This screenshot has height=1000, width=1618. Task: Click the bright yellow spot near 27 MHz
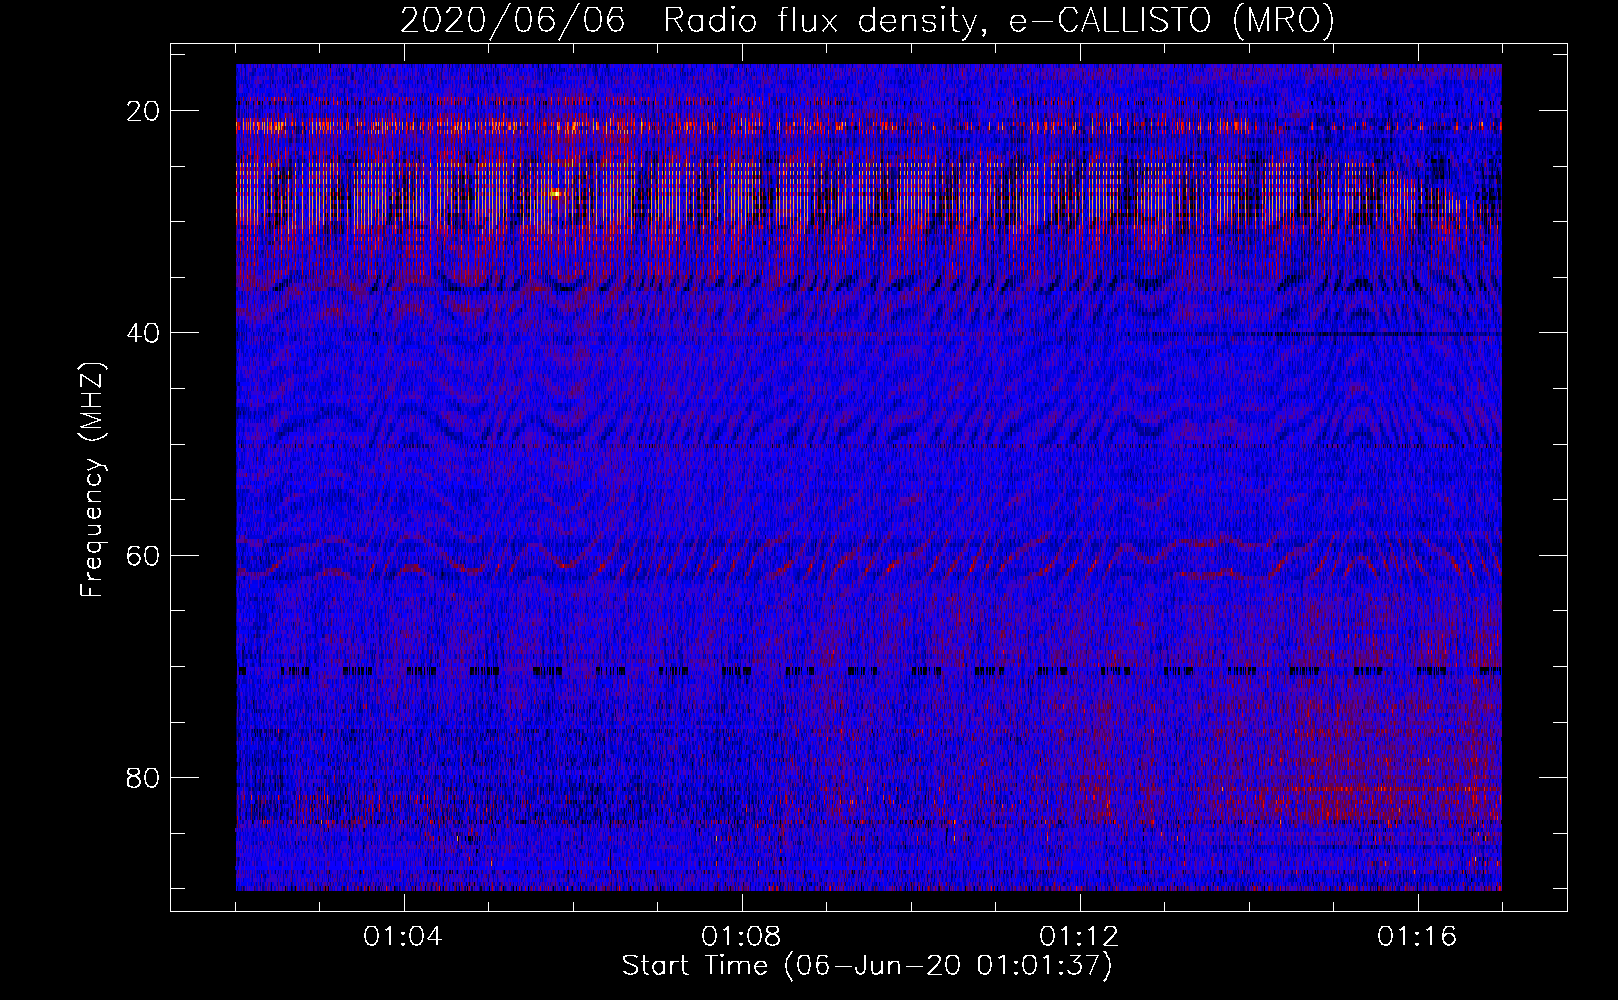click(x=556, y=193)
